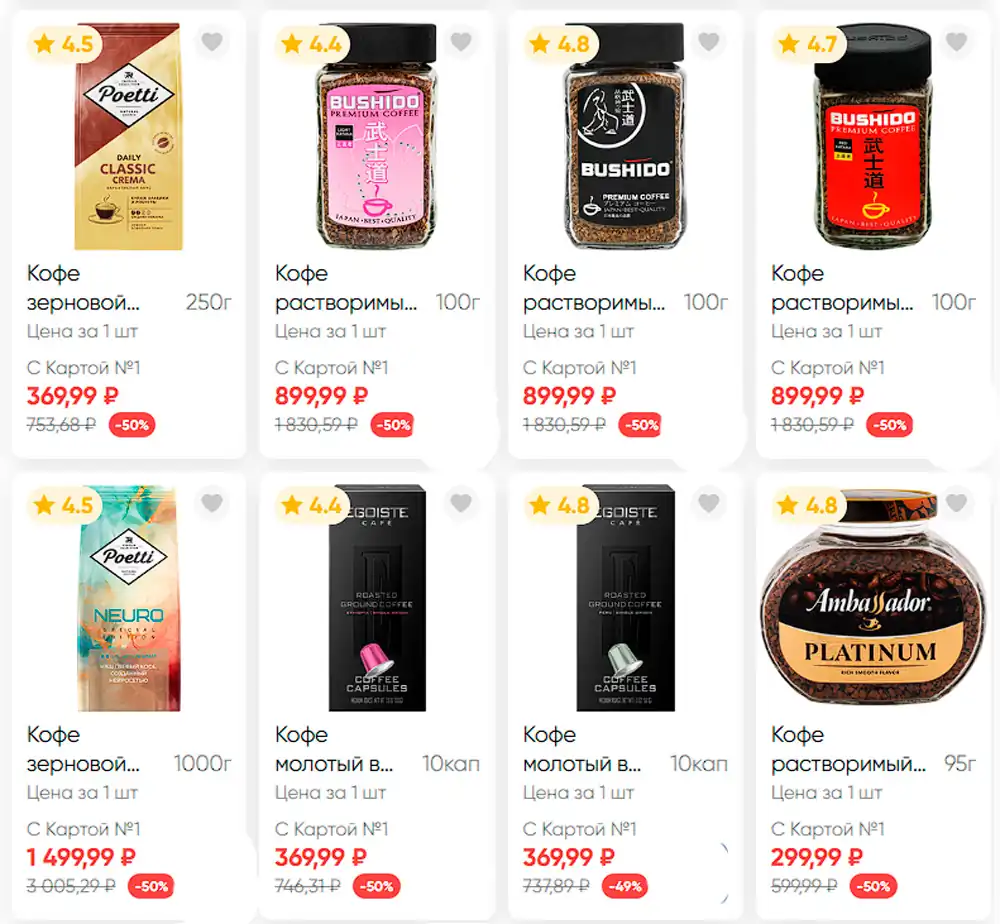1000x924 pixels.
Task: Click the heart icon on red Bushido coffee
Action: 956,42
